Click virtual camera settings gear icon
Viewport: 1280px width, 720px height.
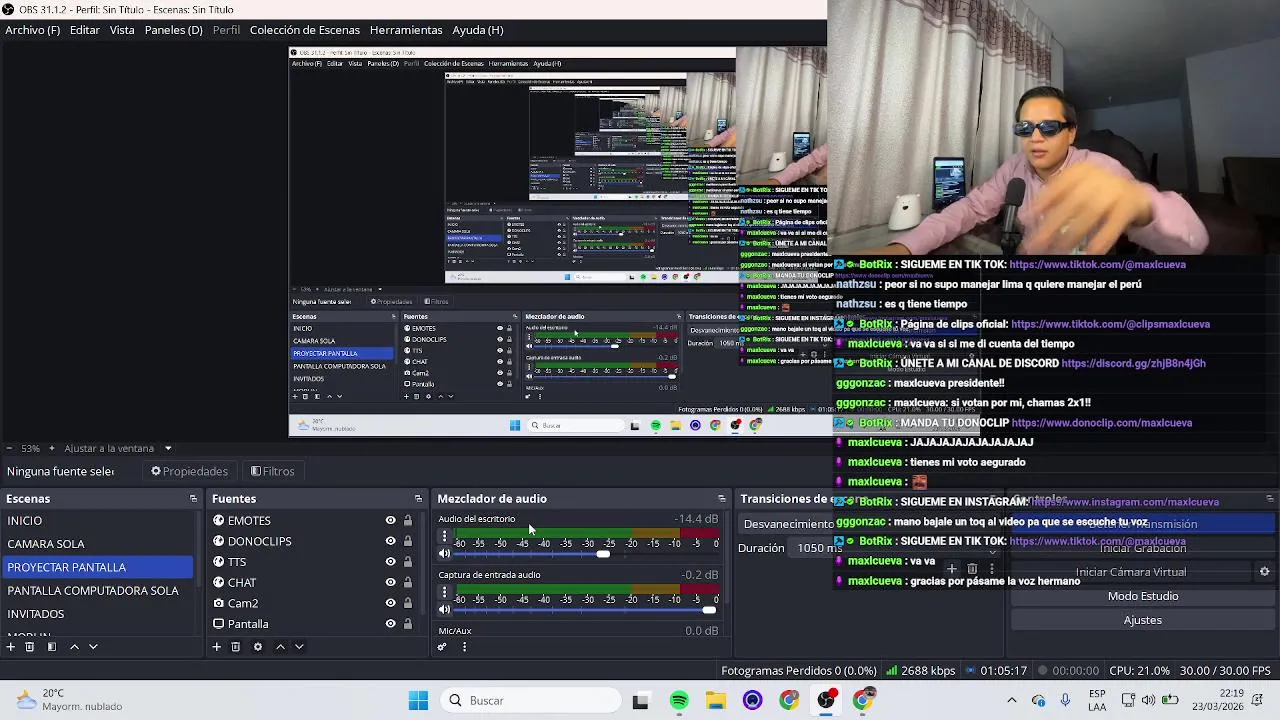1264,572
